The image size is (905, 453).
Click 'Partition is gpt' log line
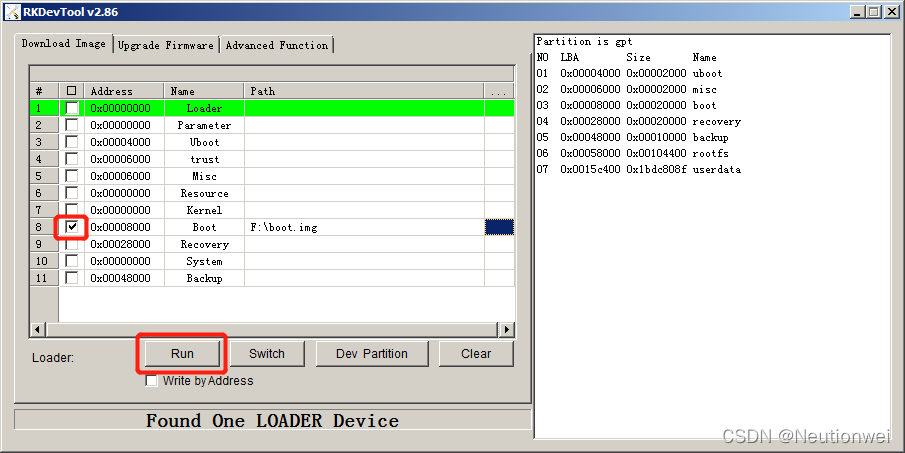coord(584,42)
